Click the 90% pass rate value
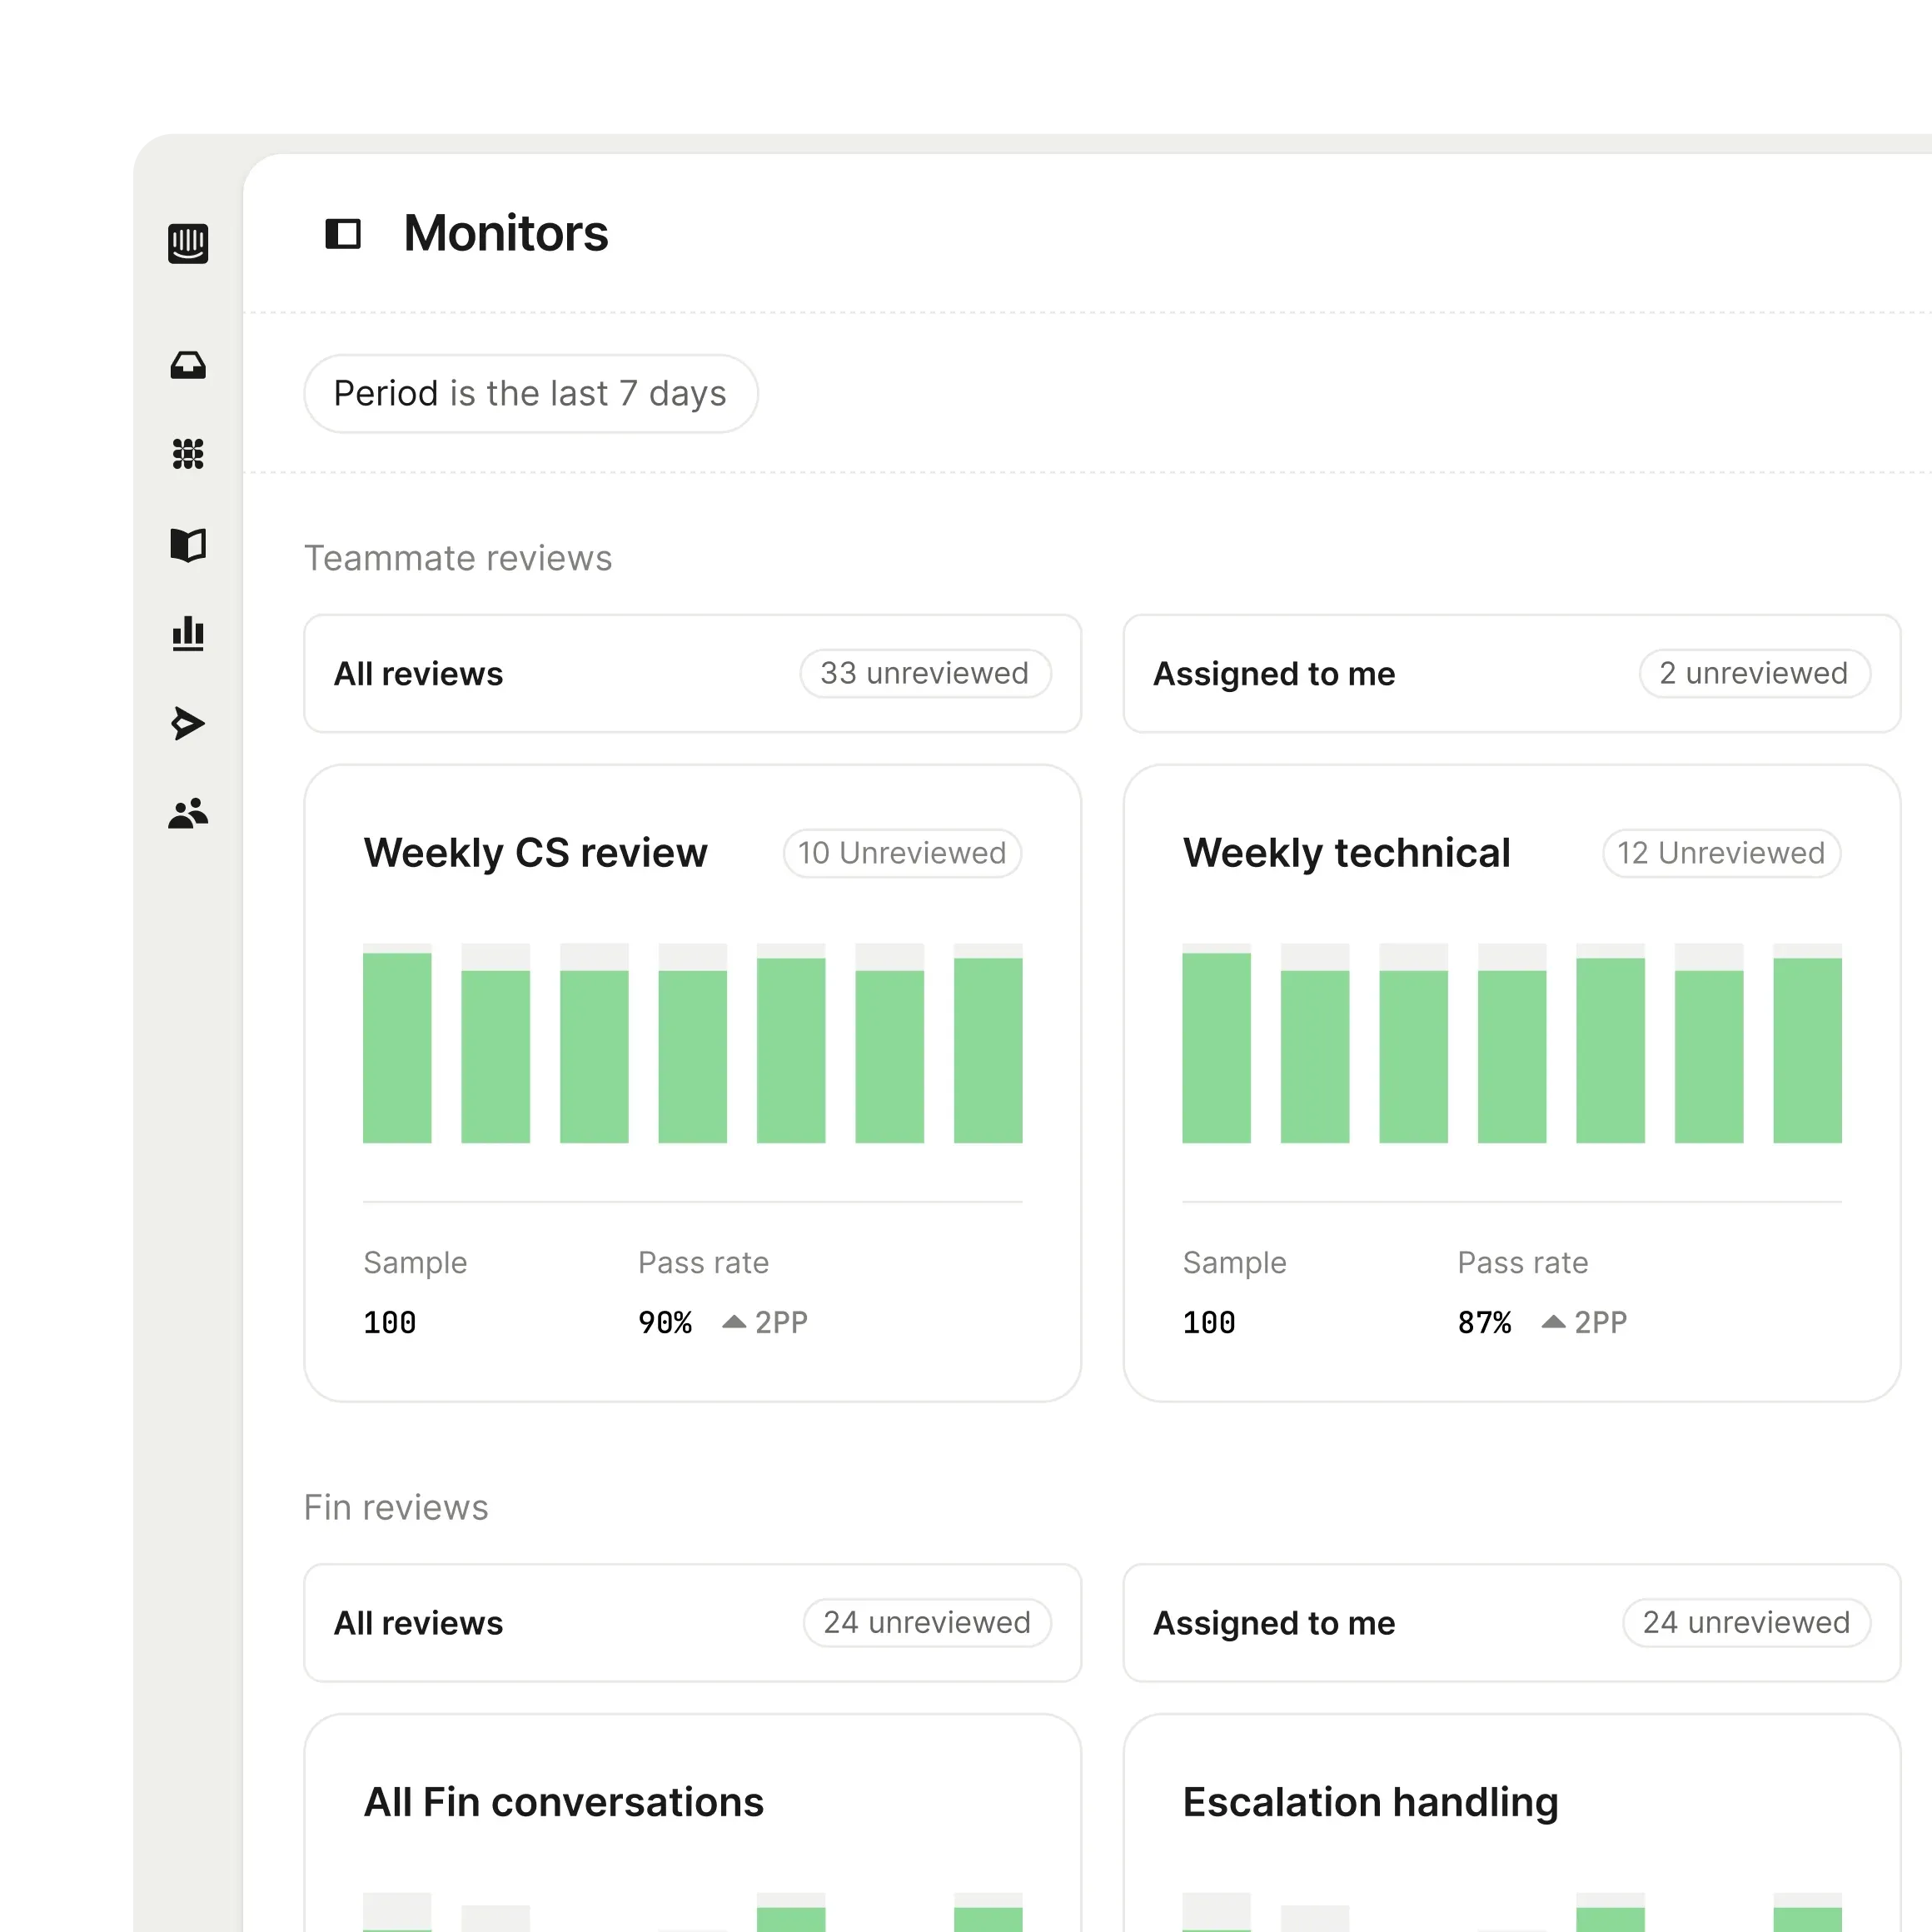Image resolution: width=1932 pixels, height=1932 pixels. click(665, 1323)
